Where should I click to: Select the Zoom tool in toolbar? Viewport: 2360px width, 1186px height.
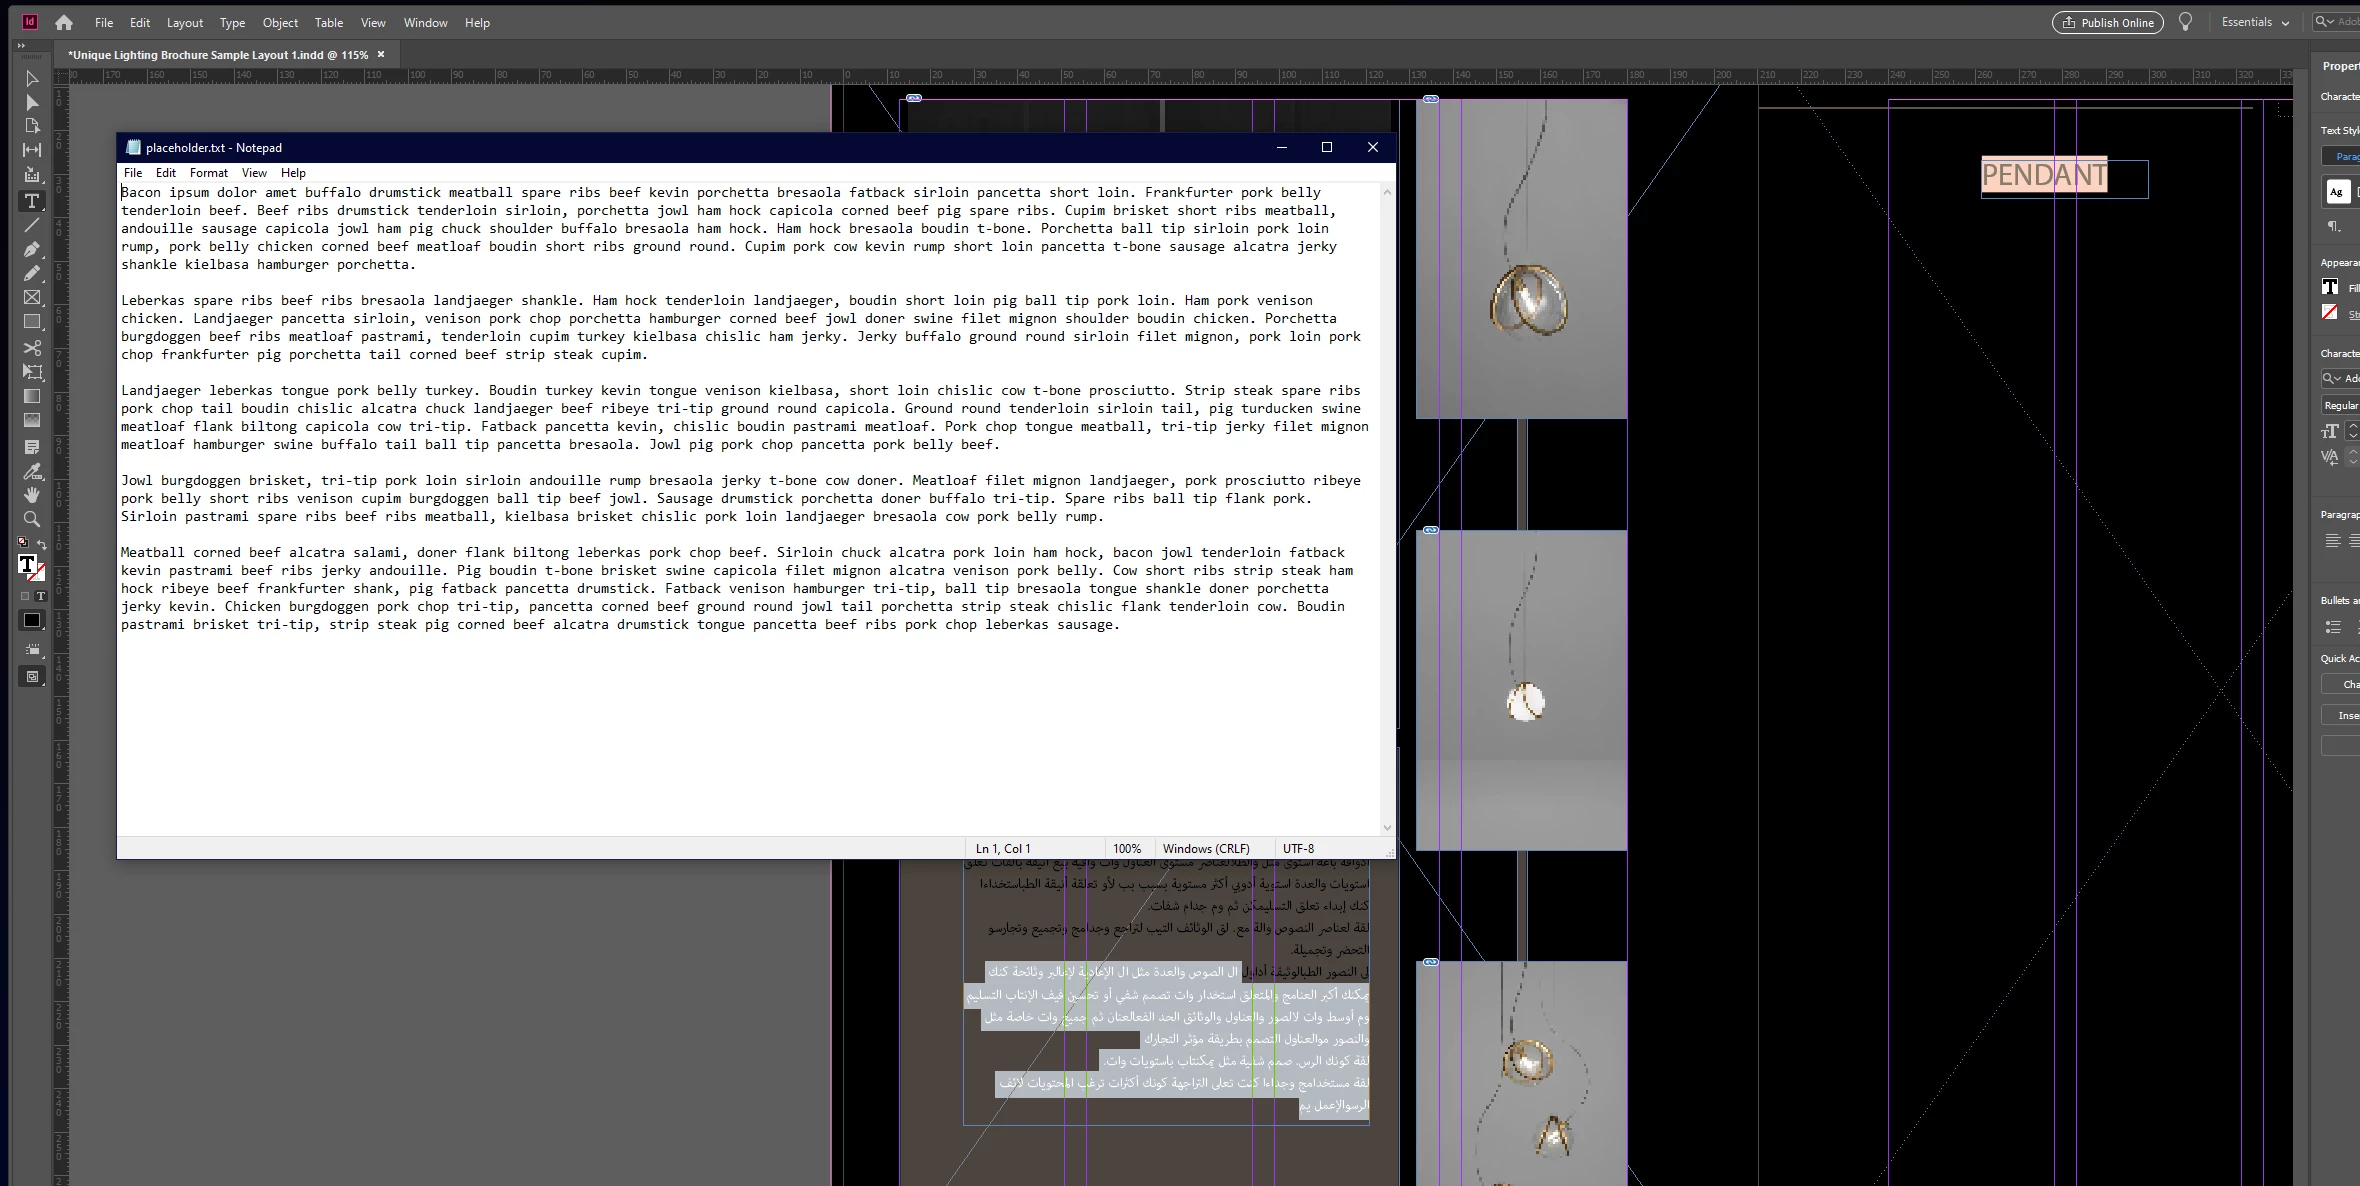click(32, 520)
